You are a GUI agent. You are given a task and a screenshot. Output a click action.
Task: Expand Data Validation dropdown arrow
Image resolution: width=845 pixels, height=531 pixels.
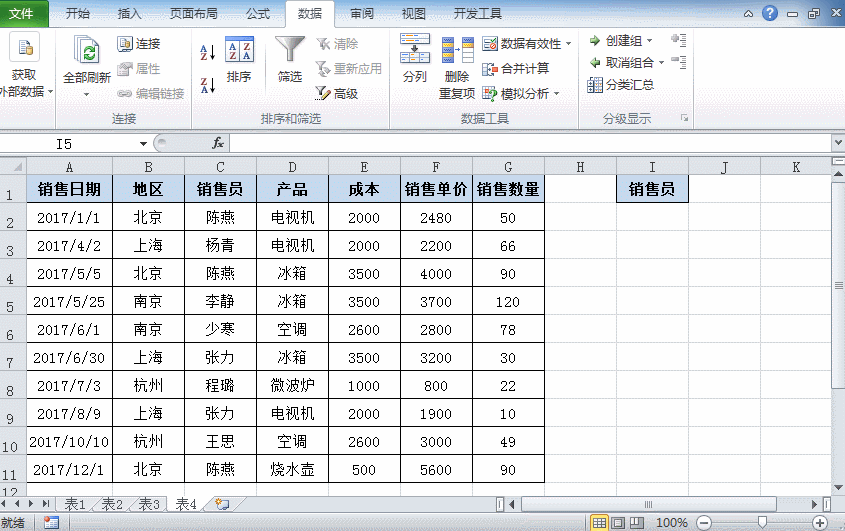[x=569, y=44]
